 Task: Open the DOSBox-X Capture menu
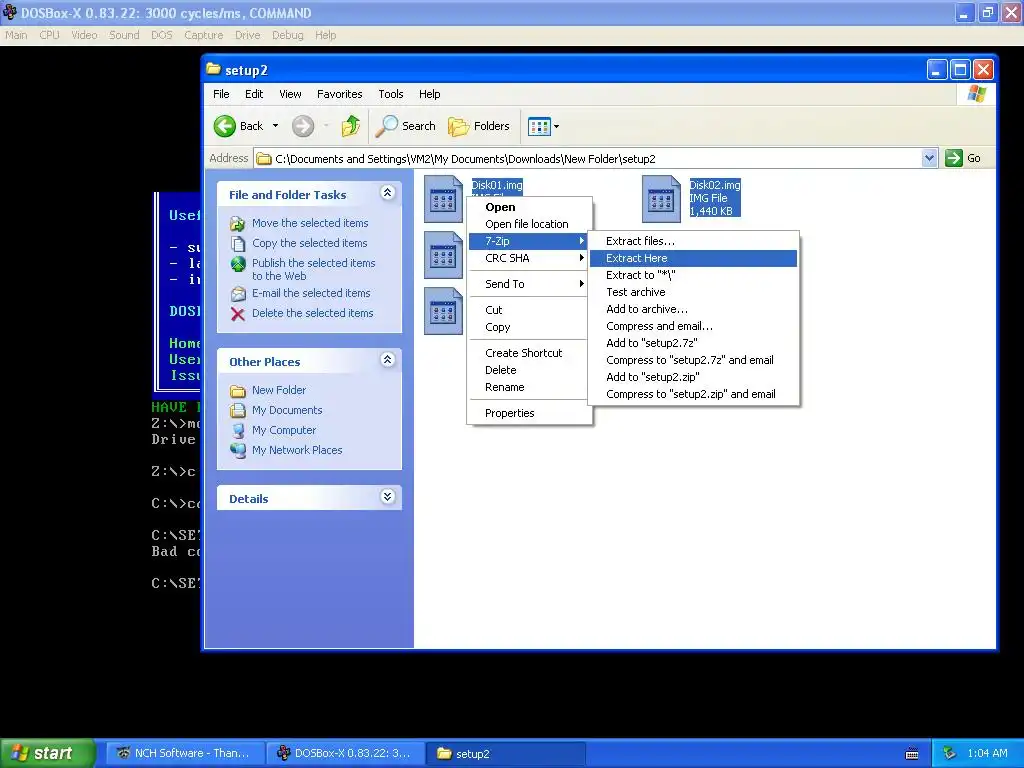203,35
